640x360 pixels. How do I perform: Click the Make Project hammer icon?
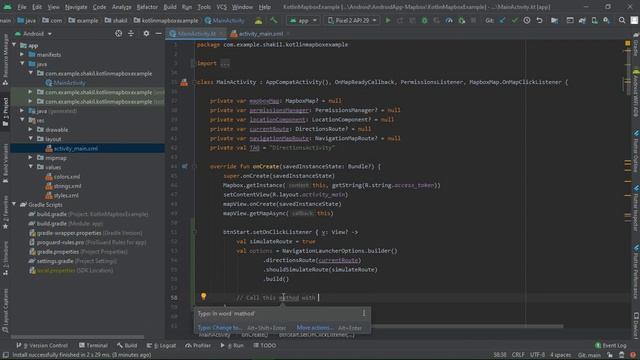273,20
